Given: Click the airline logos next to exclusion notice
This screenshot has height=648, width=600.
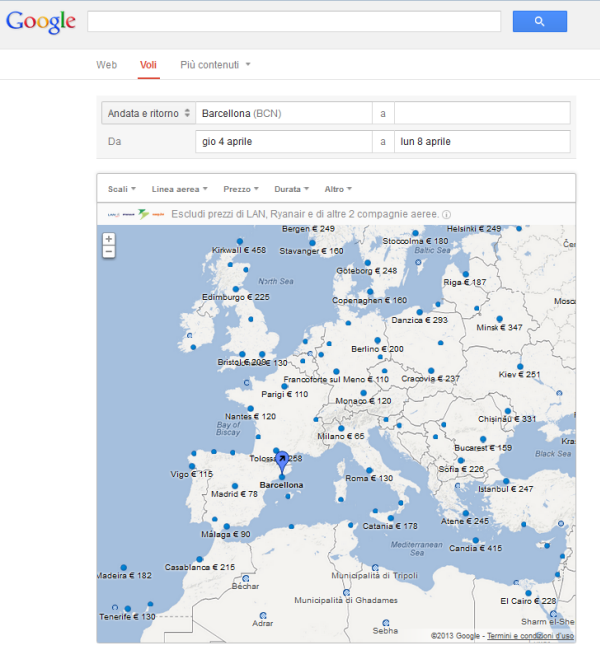Looking at the screenshot, I should (136, 214).
